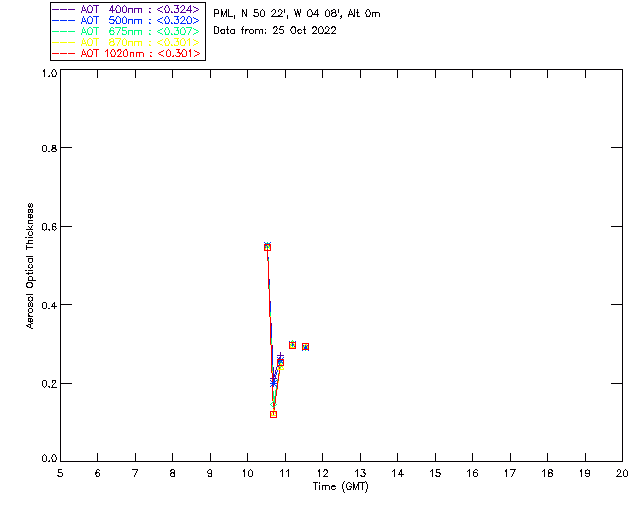Image resolution: width=640 pixels, height=512 pixels.
Task: Click the x-axis tick label 10
Action: pyautogui.click(x=247, y=473)
